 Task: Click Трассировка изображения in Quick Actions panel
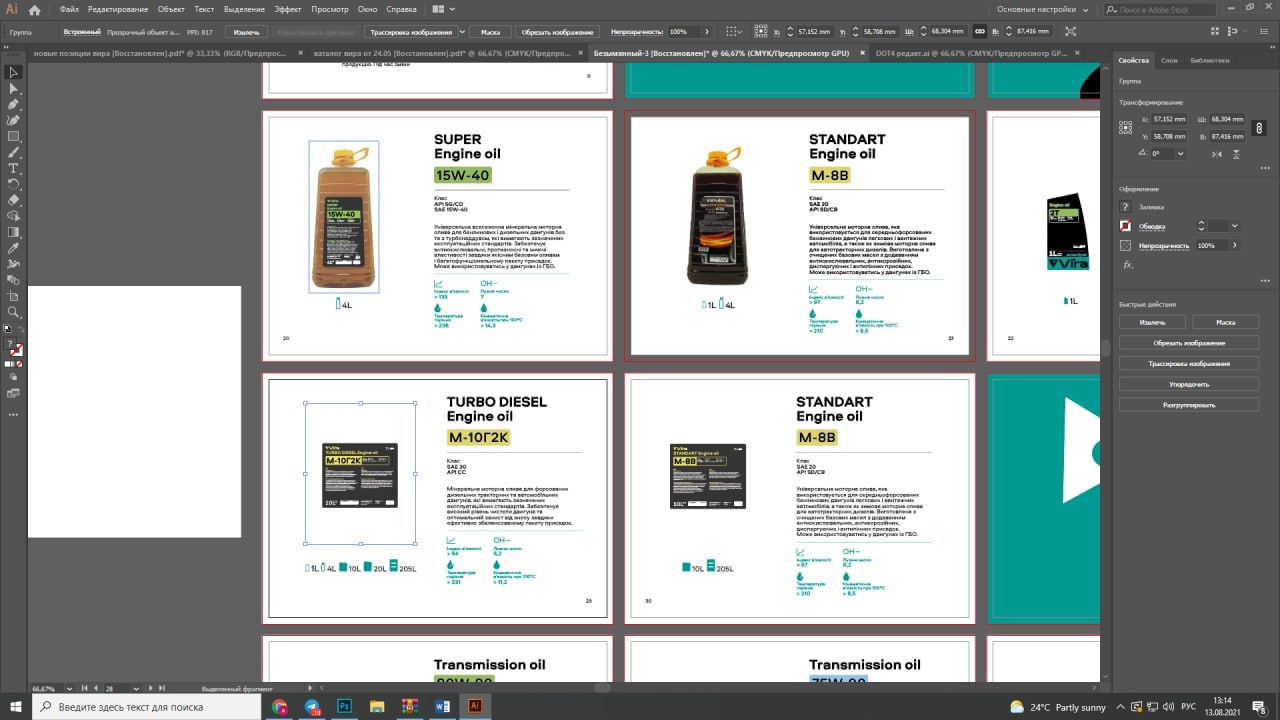pyautogui.click(x=1189, y=364)
